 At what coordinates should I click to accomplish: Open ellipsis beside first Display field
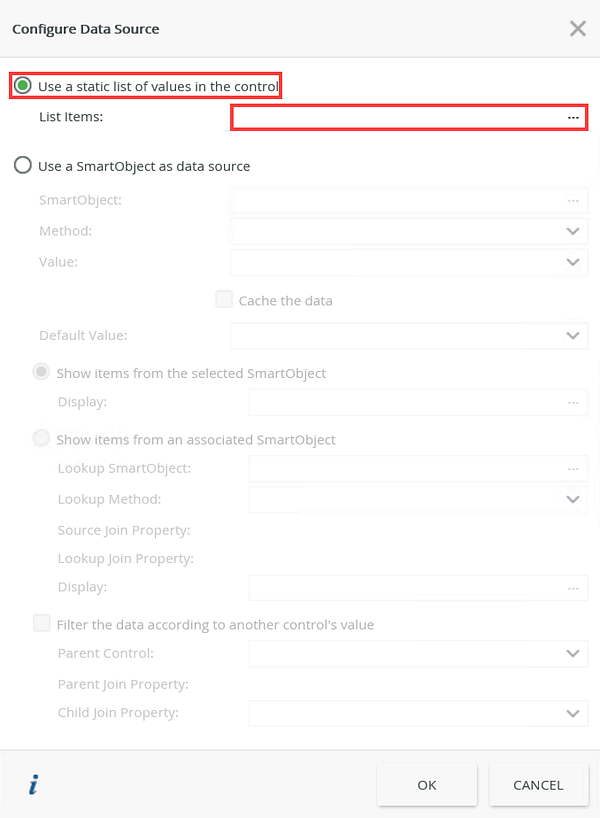click(573, 403)
